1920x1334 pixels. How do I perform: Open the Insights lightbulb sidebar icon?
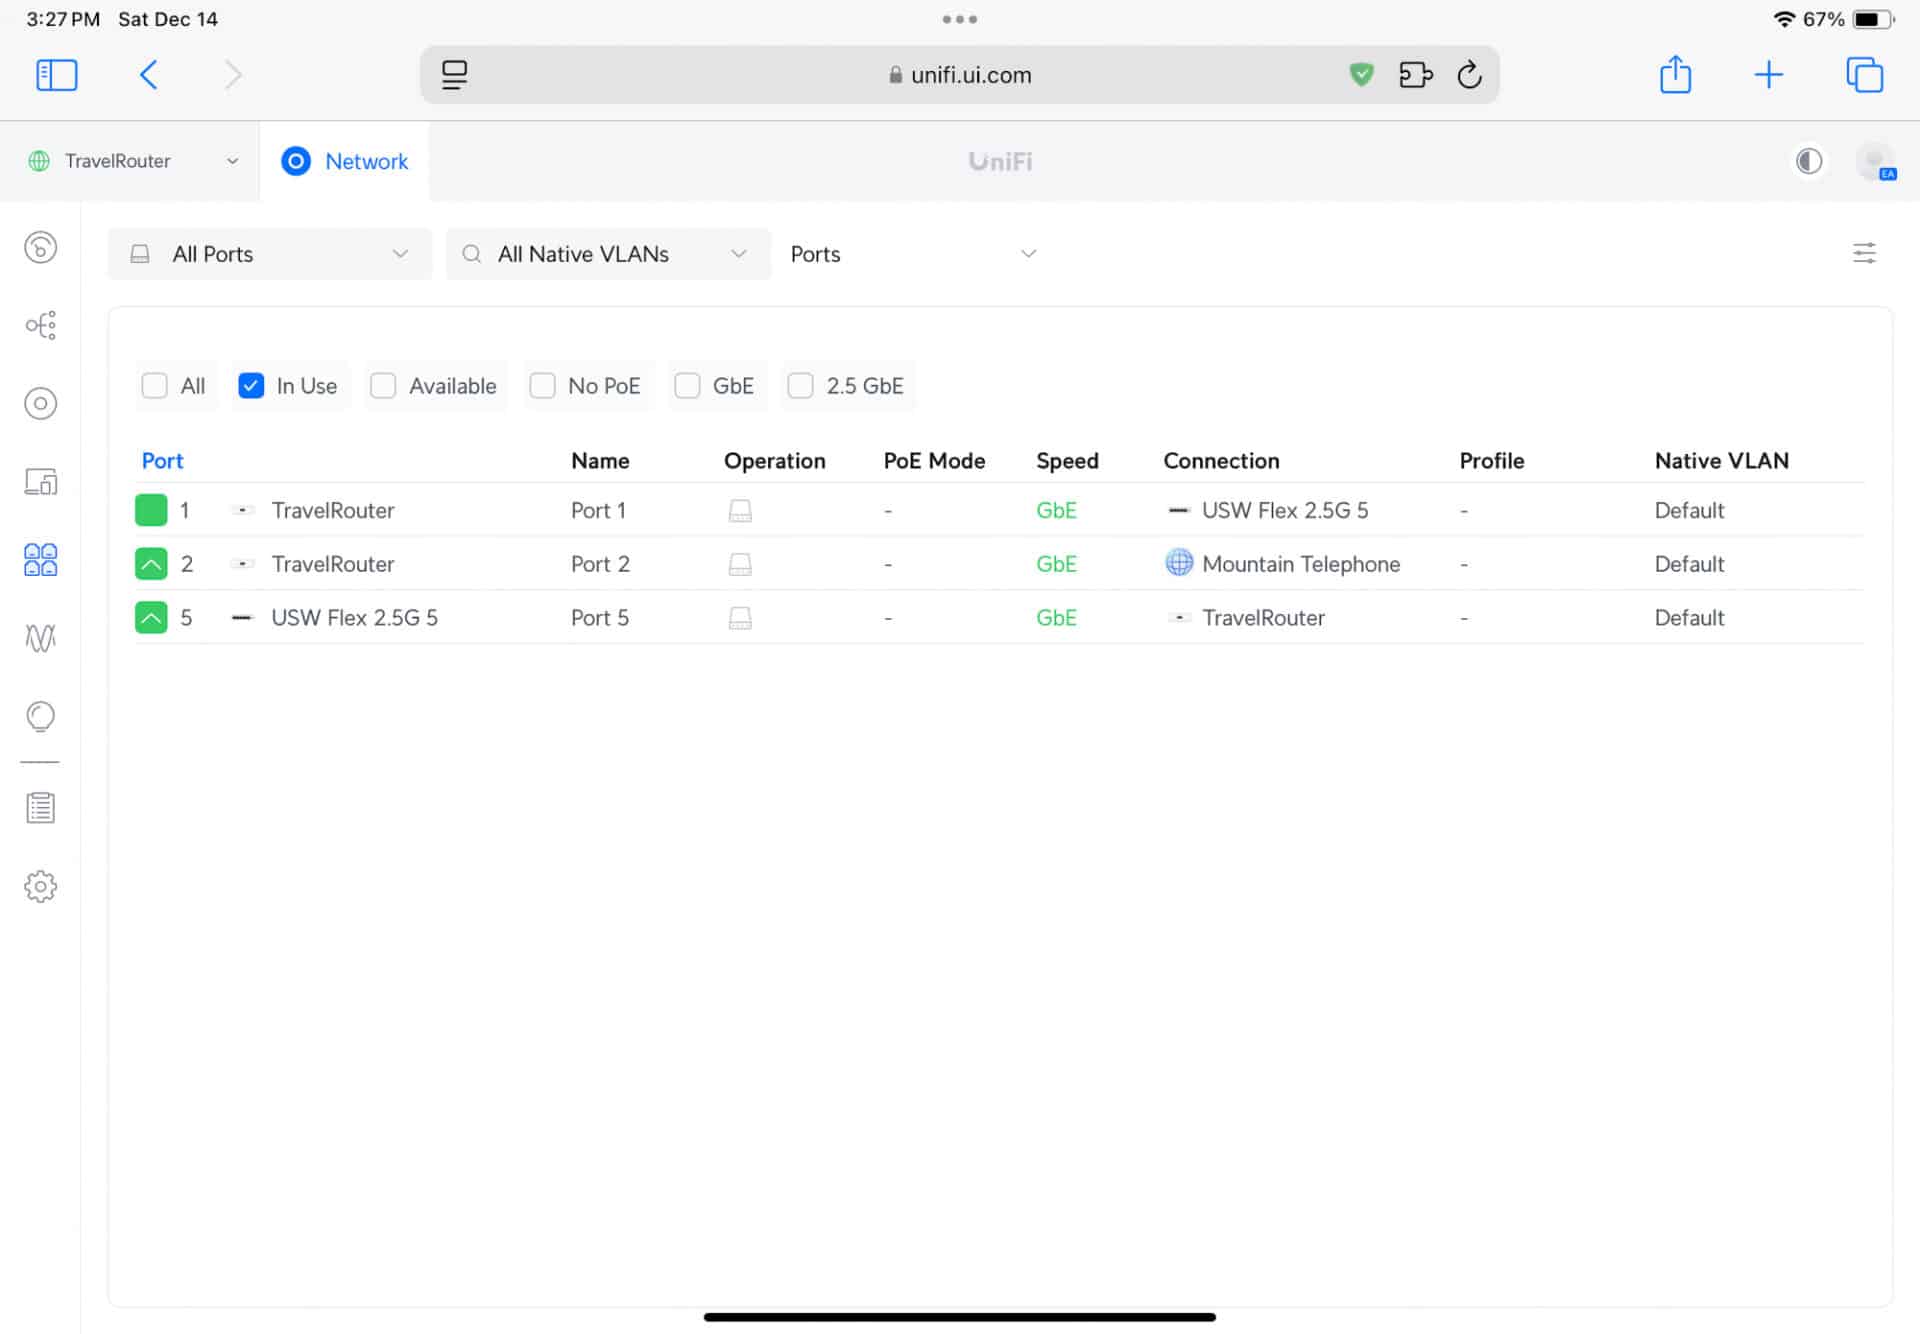(41, 716)
